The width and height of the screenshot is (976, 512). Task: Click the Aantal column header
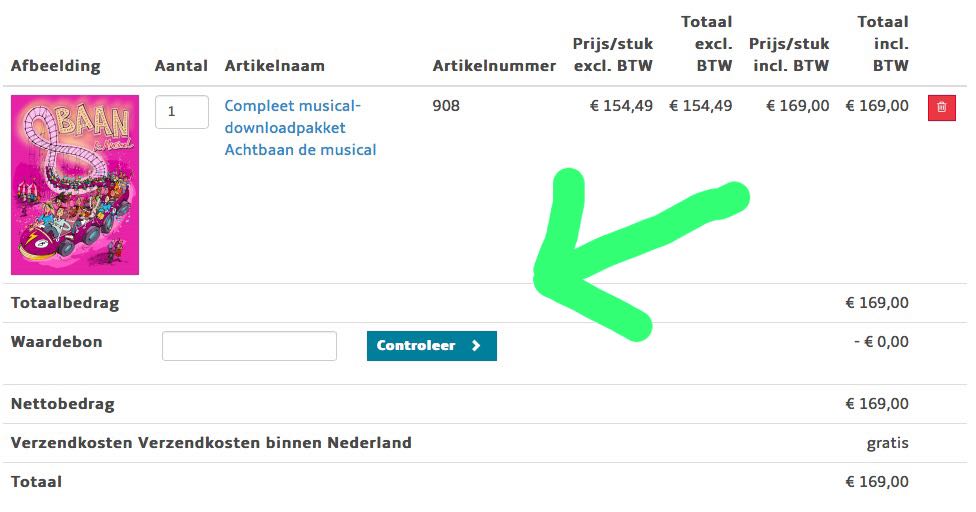[181, 66]
